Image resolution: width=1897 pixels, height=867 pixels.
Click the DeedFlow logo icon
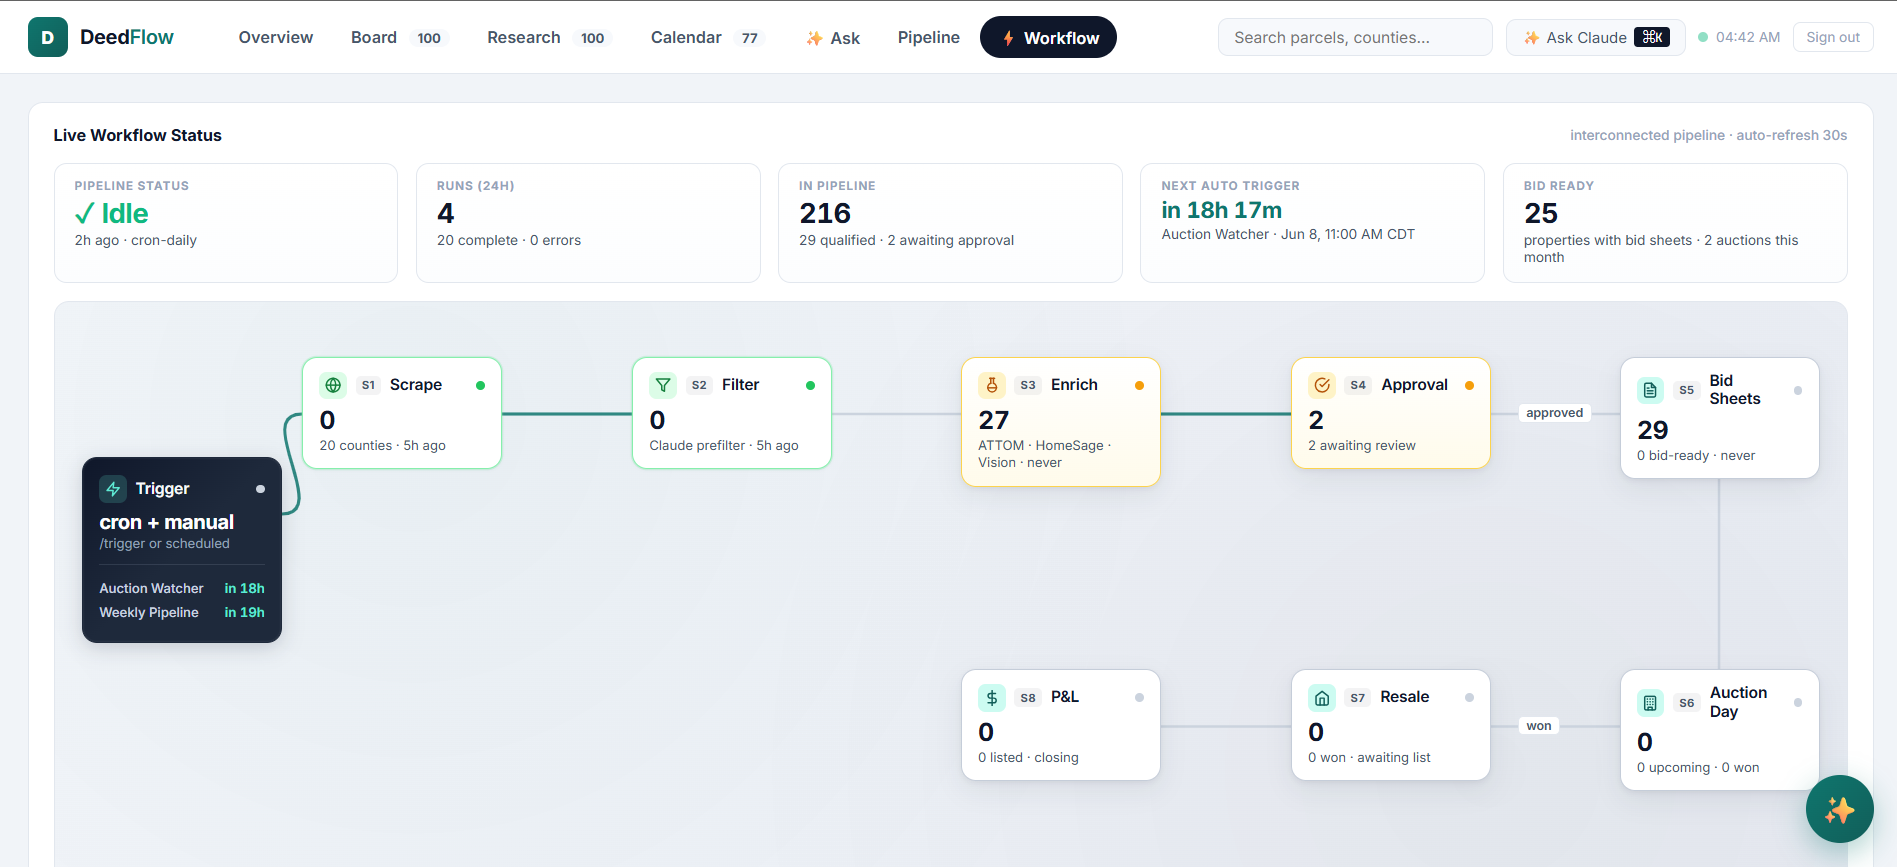click(x=48, y=37)
